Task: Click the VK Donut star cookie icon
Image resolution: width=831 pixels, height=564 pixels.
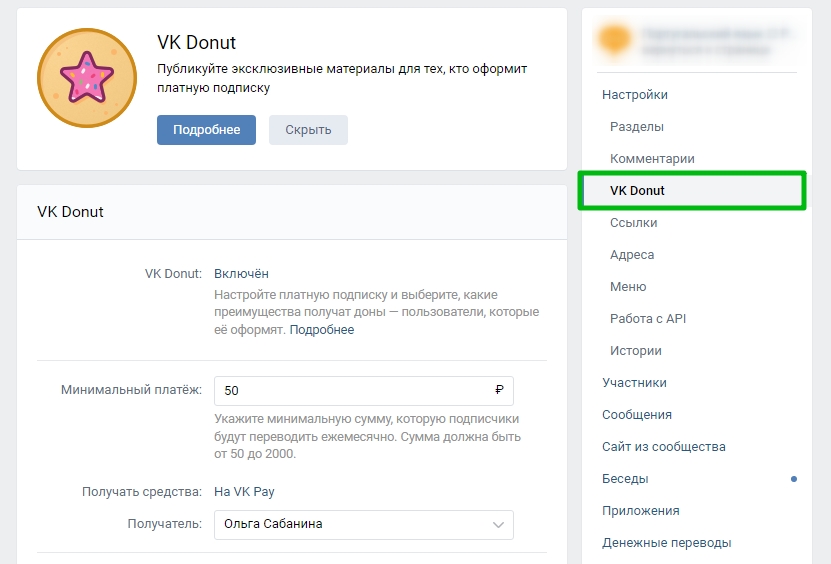Action: 87,78
